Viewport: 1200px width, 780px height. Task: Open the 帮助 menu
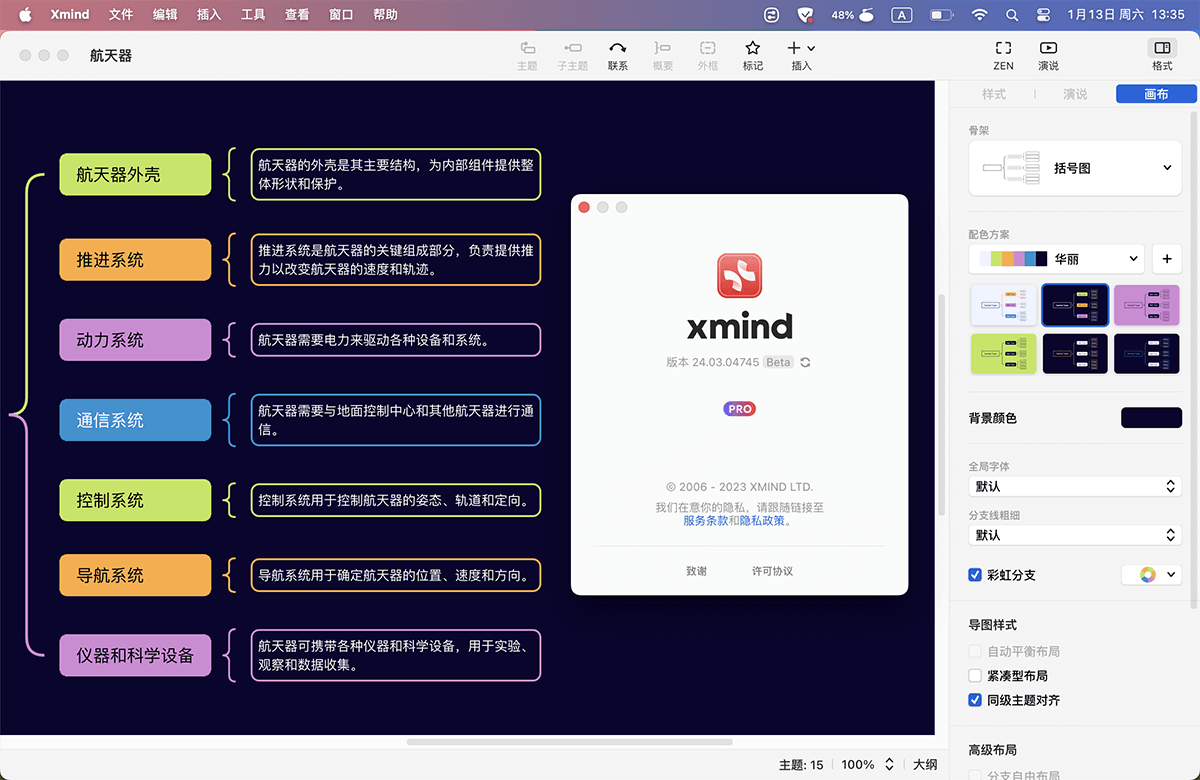click(x=385, y=15)
